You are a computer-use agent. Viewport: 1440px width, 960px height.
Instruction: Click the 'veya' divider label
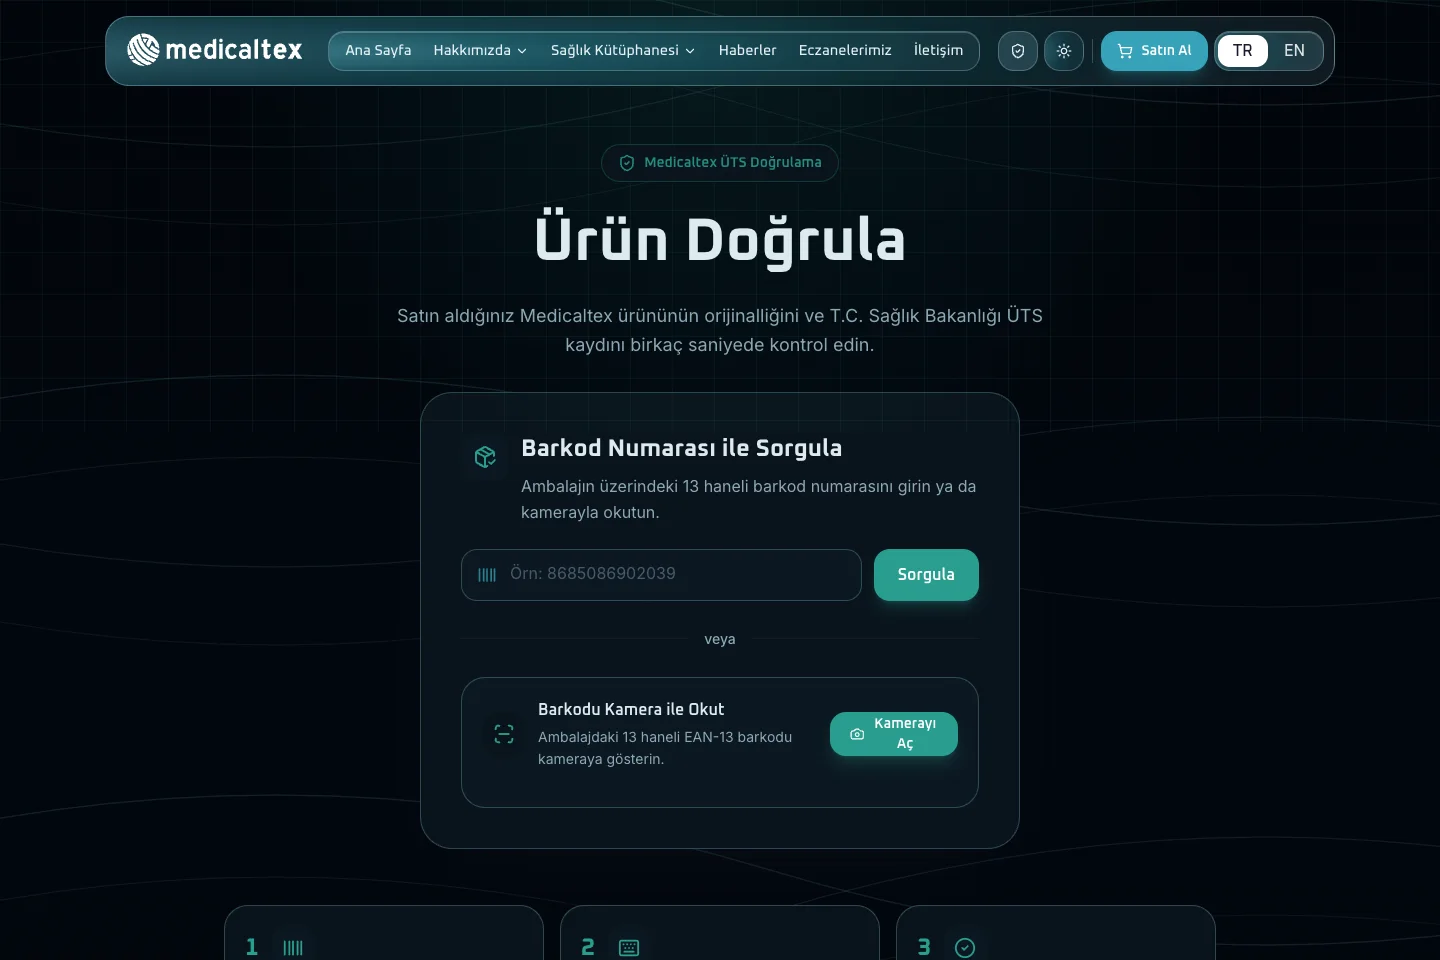720,639
